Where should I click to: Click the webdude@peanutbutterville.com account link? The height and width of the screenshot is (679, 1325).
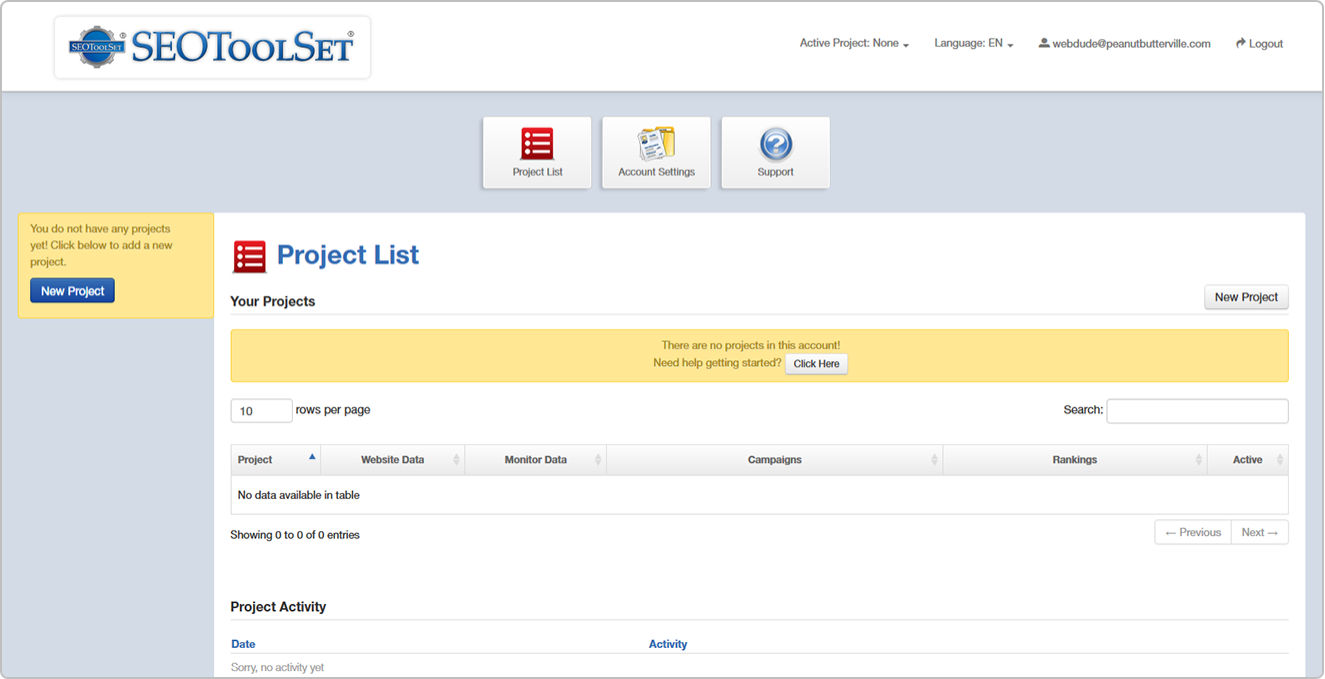1124,44
